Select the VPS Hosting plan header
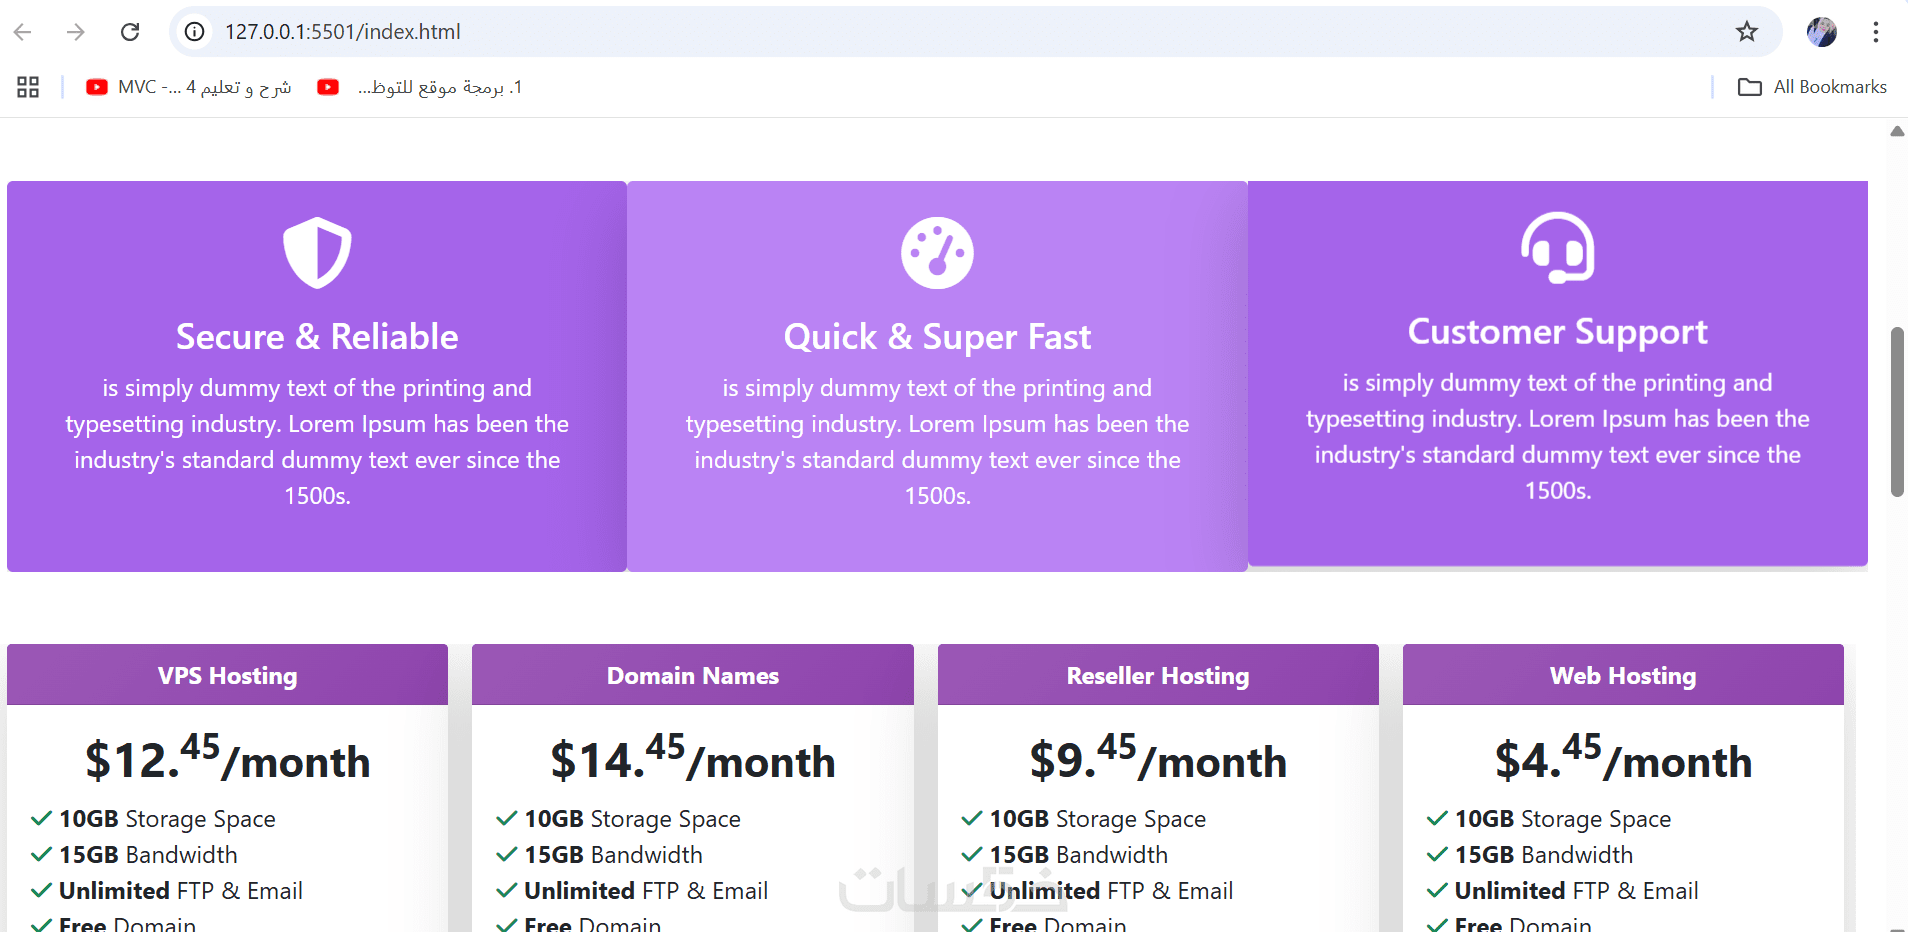 click(227, 676)
